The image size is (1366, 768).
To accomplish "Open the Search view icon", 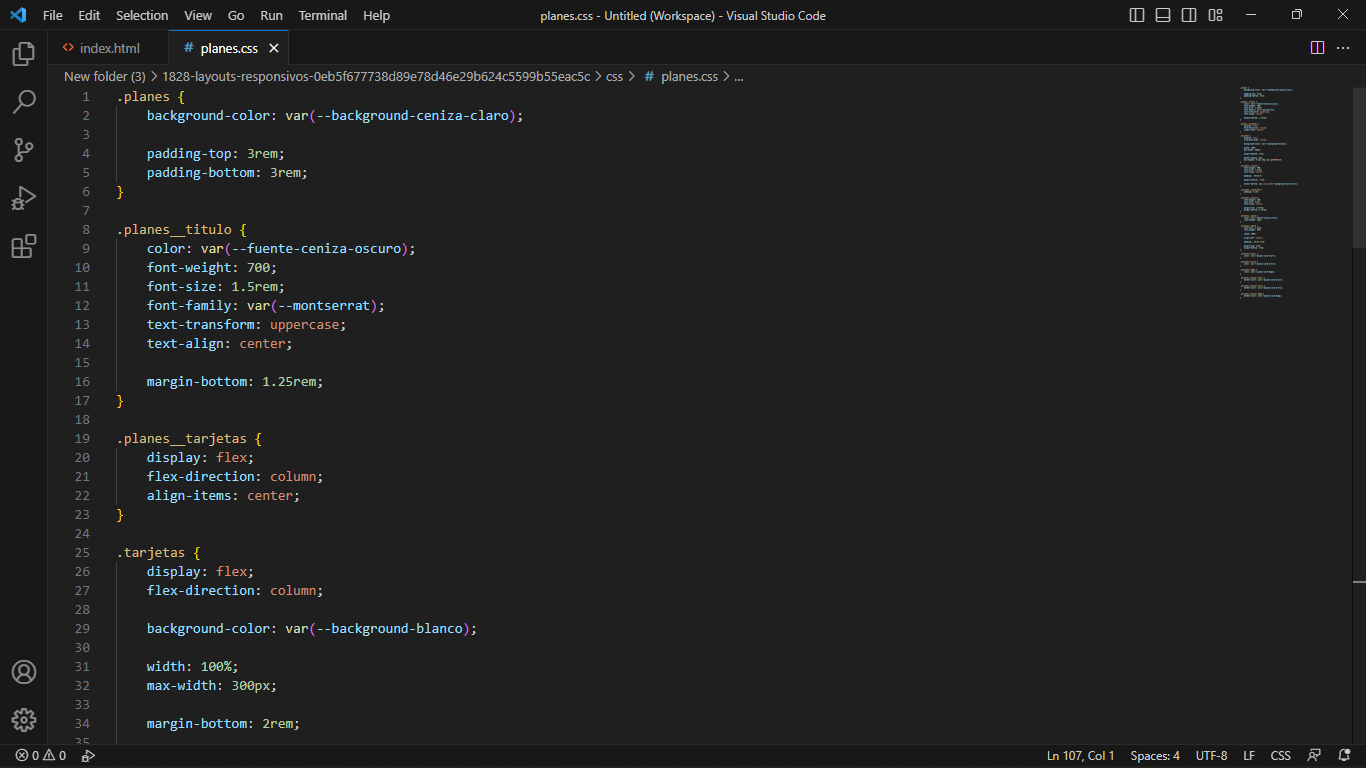I will click(x=24, y=102).
